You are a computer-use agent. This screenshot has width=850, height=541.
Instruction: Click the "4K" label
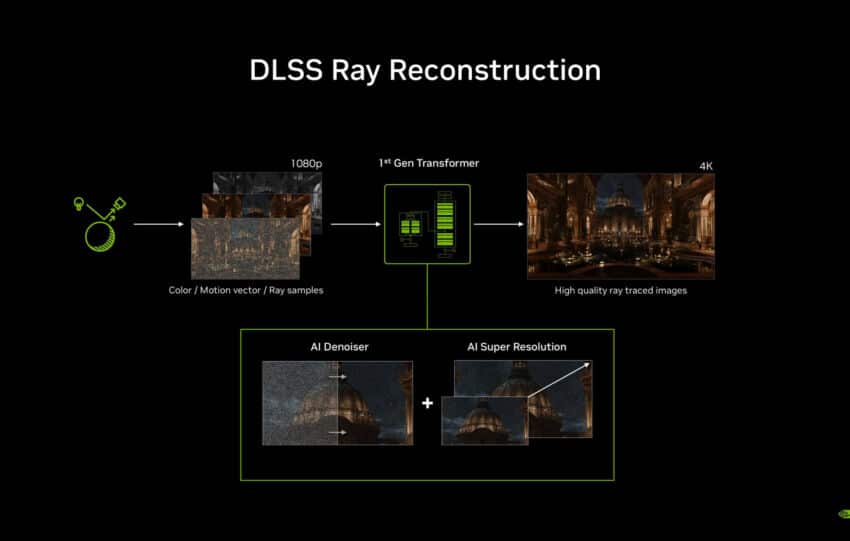[x=706, y=166]
